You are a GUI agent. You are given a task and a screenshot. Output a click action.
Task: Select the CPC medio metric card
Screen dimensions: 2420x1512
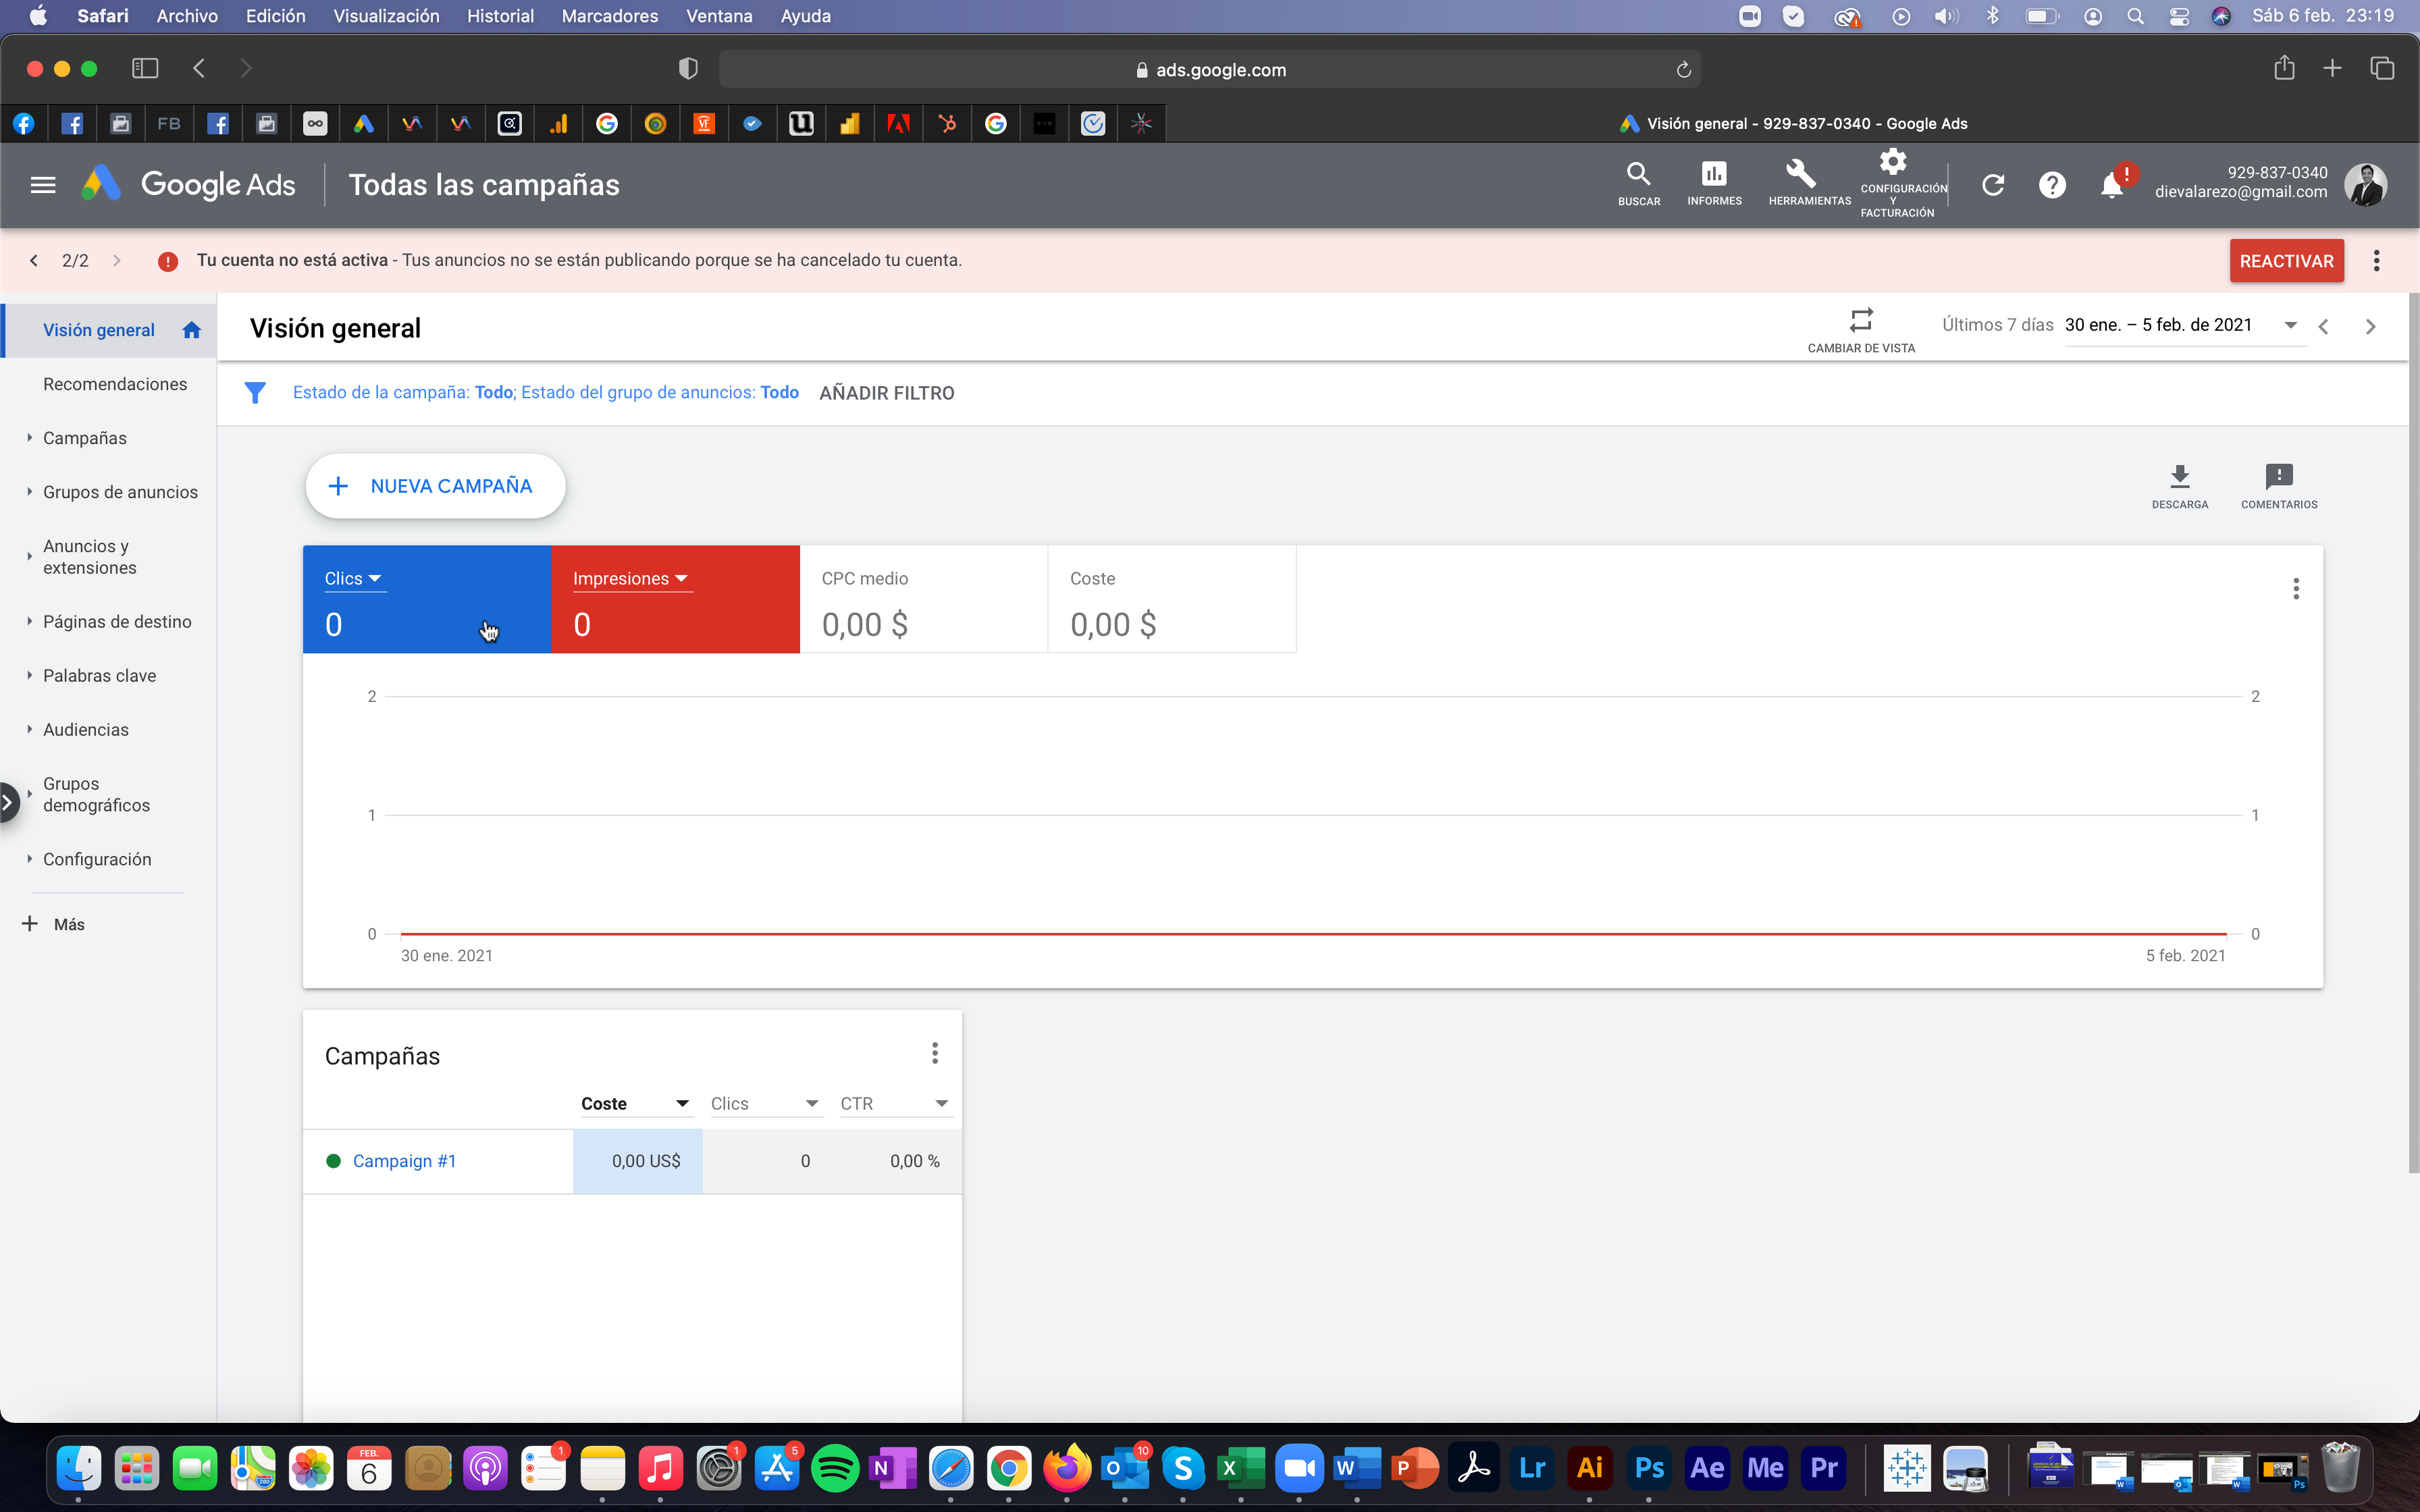tap(924, 600)
